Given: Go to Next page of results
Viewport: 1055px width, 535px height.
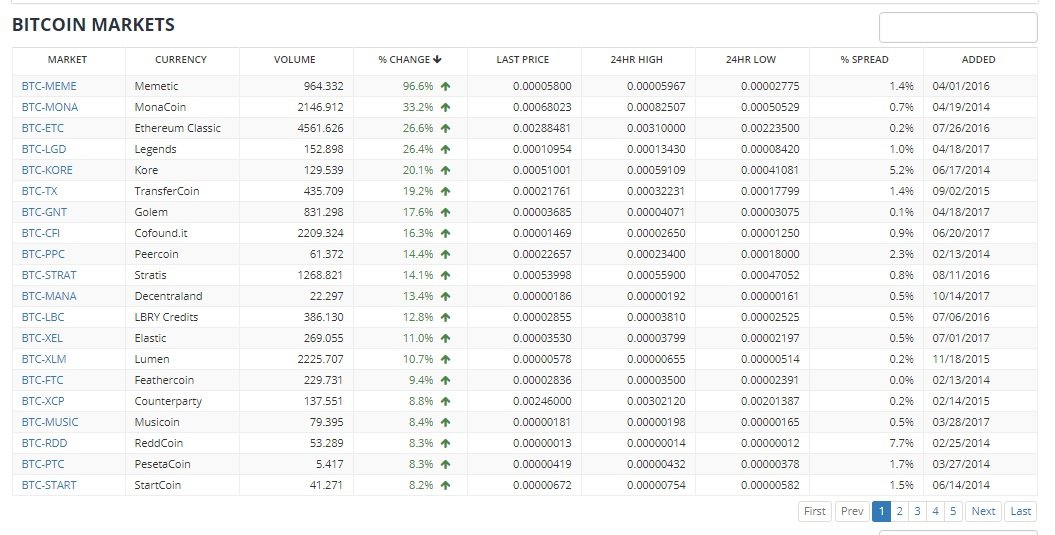Looking at the screenshot, I should click(983, 511).
